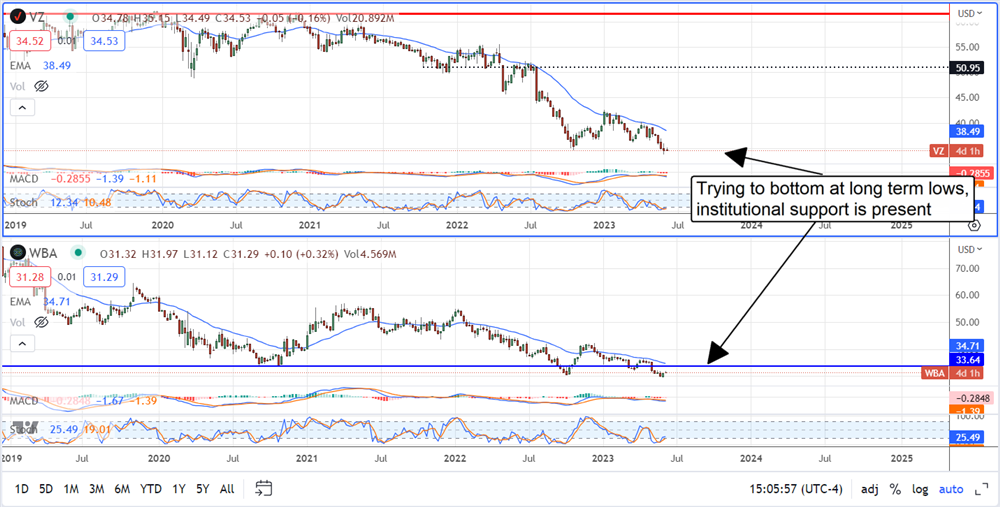
Task: Click the green market status dot beside WBA
Action: click(78, 253)
